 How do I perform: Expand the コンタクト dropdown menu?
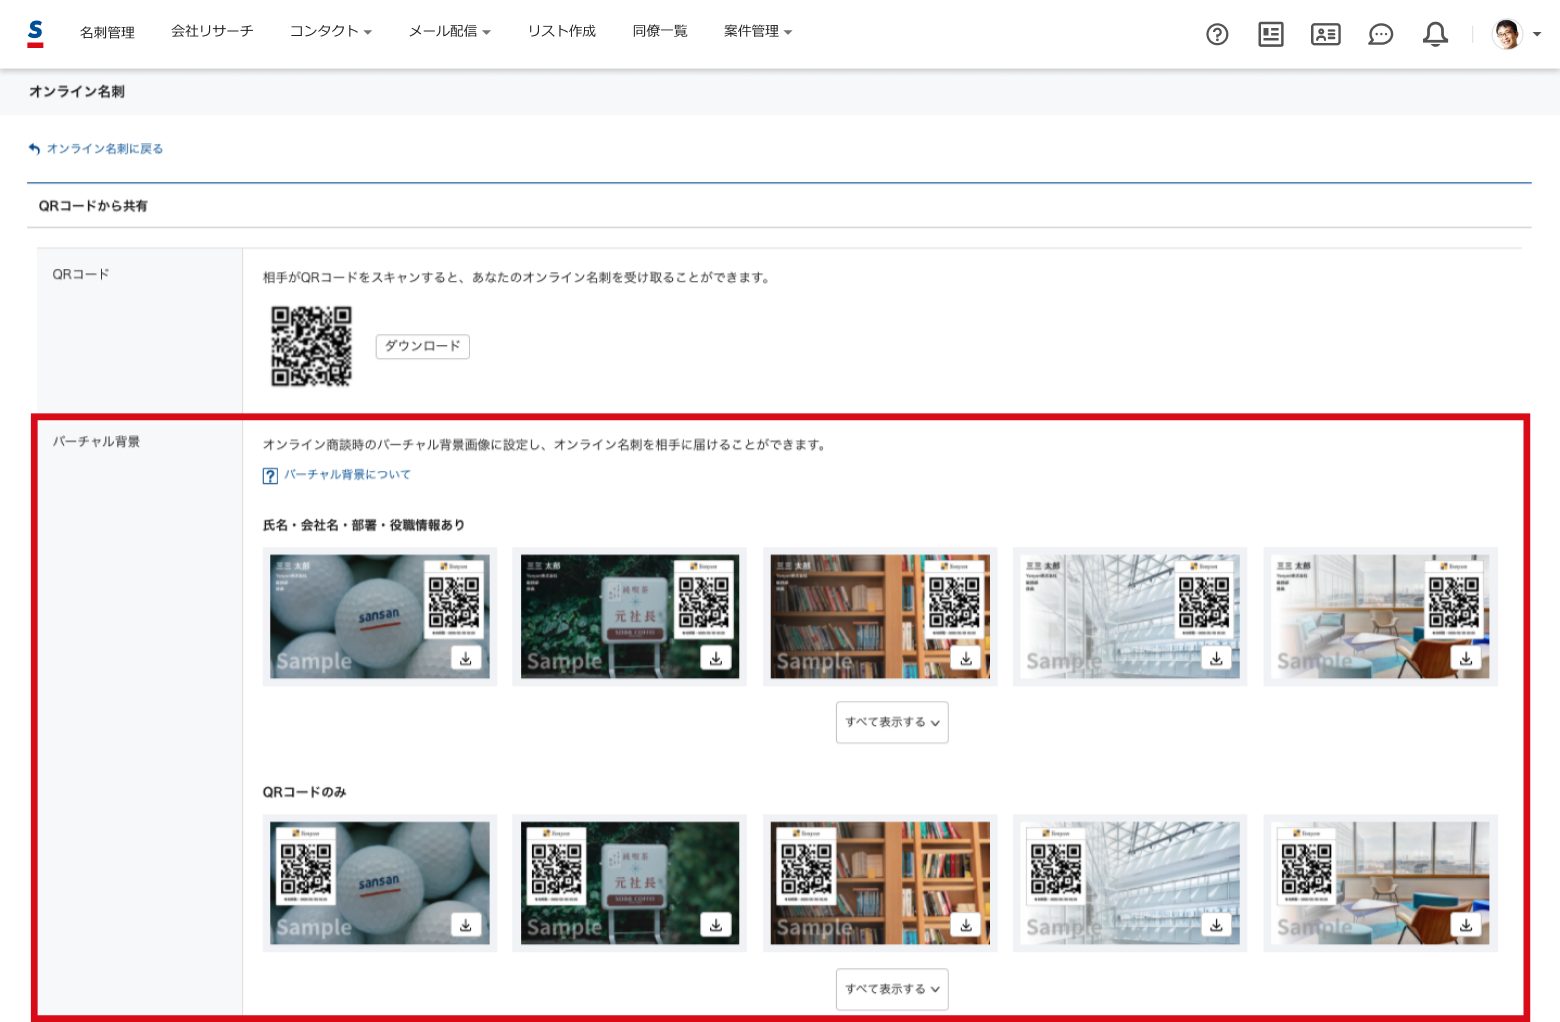pos(331,31)
